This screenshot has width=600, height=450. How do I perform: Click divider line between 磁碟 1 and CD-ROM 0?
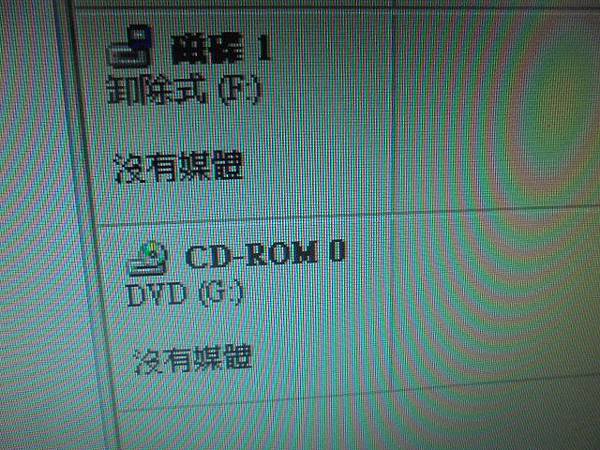click(245, 220)
